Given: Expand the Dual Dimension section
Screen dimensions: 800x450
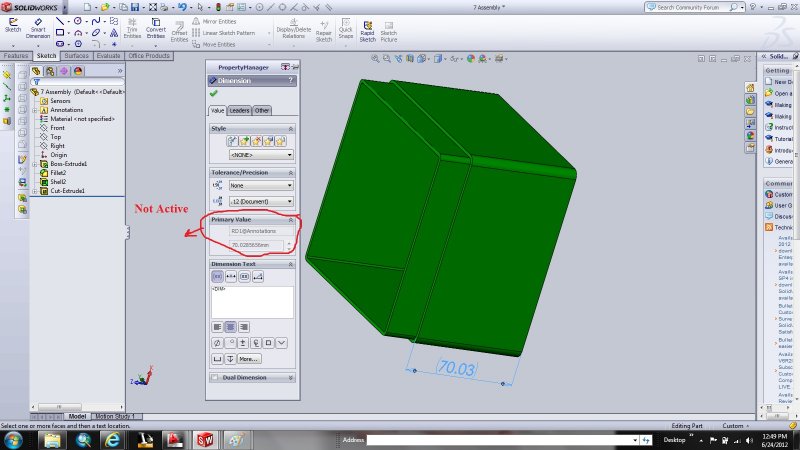Looking at the screenshot, I should click(290, 378).
